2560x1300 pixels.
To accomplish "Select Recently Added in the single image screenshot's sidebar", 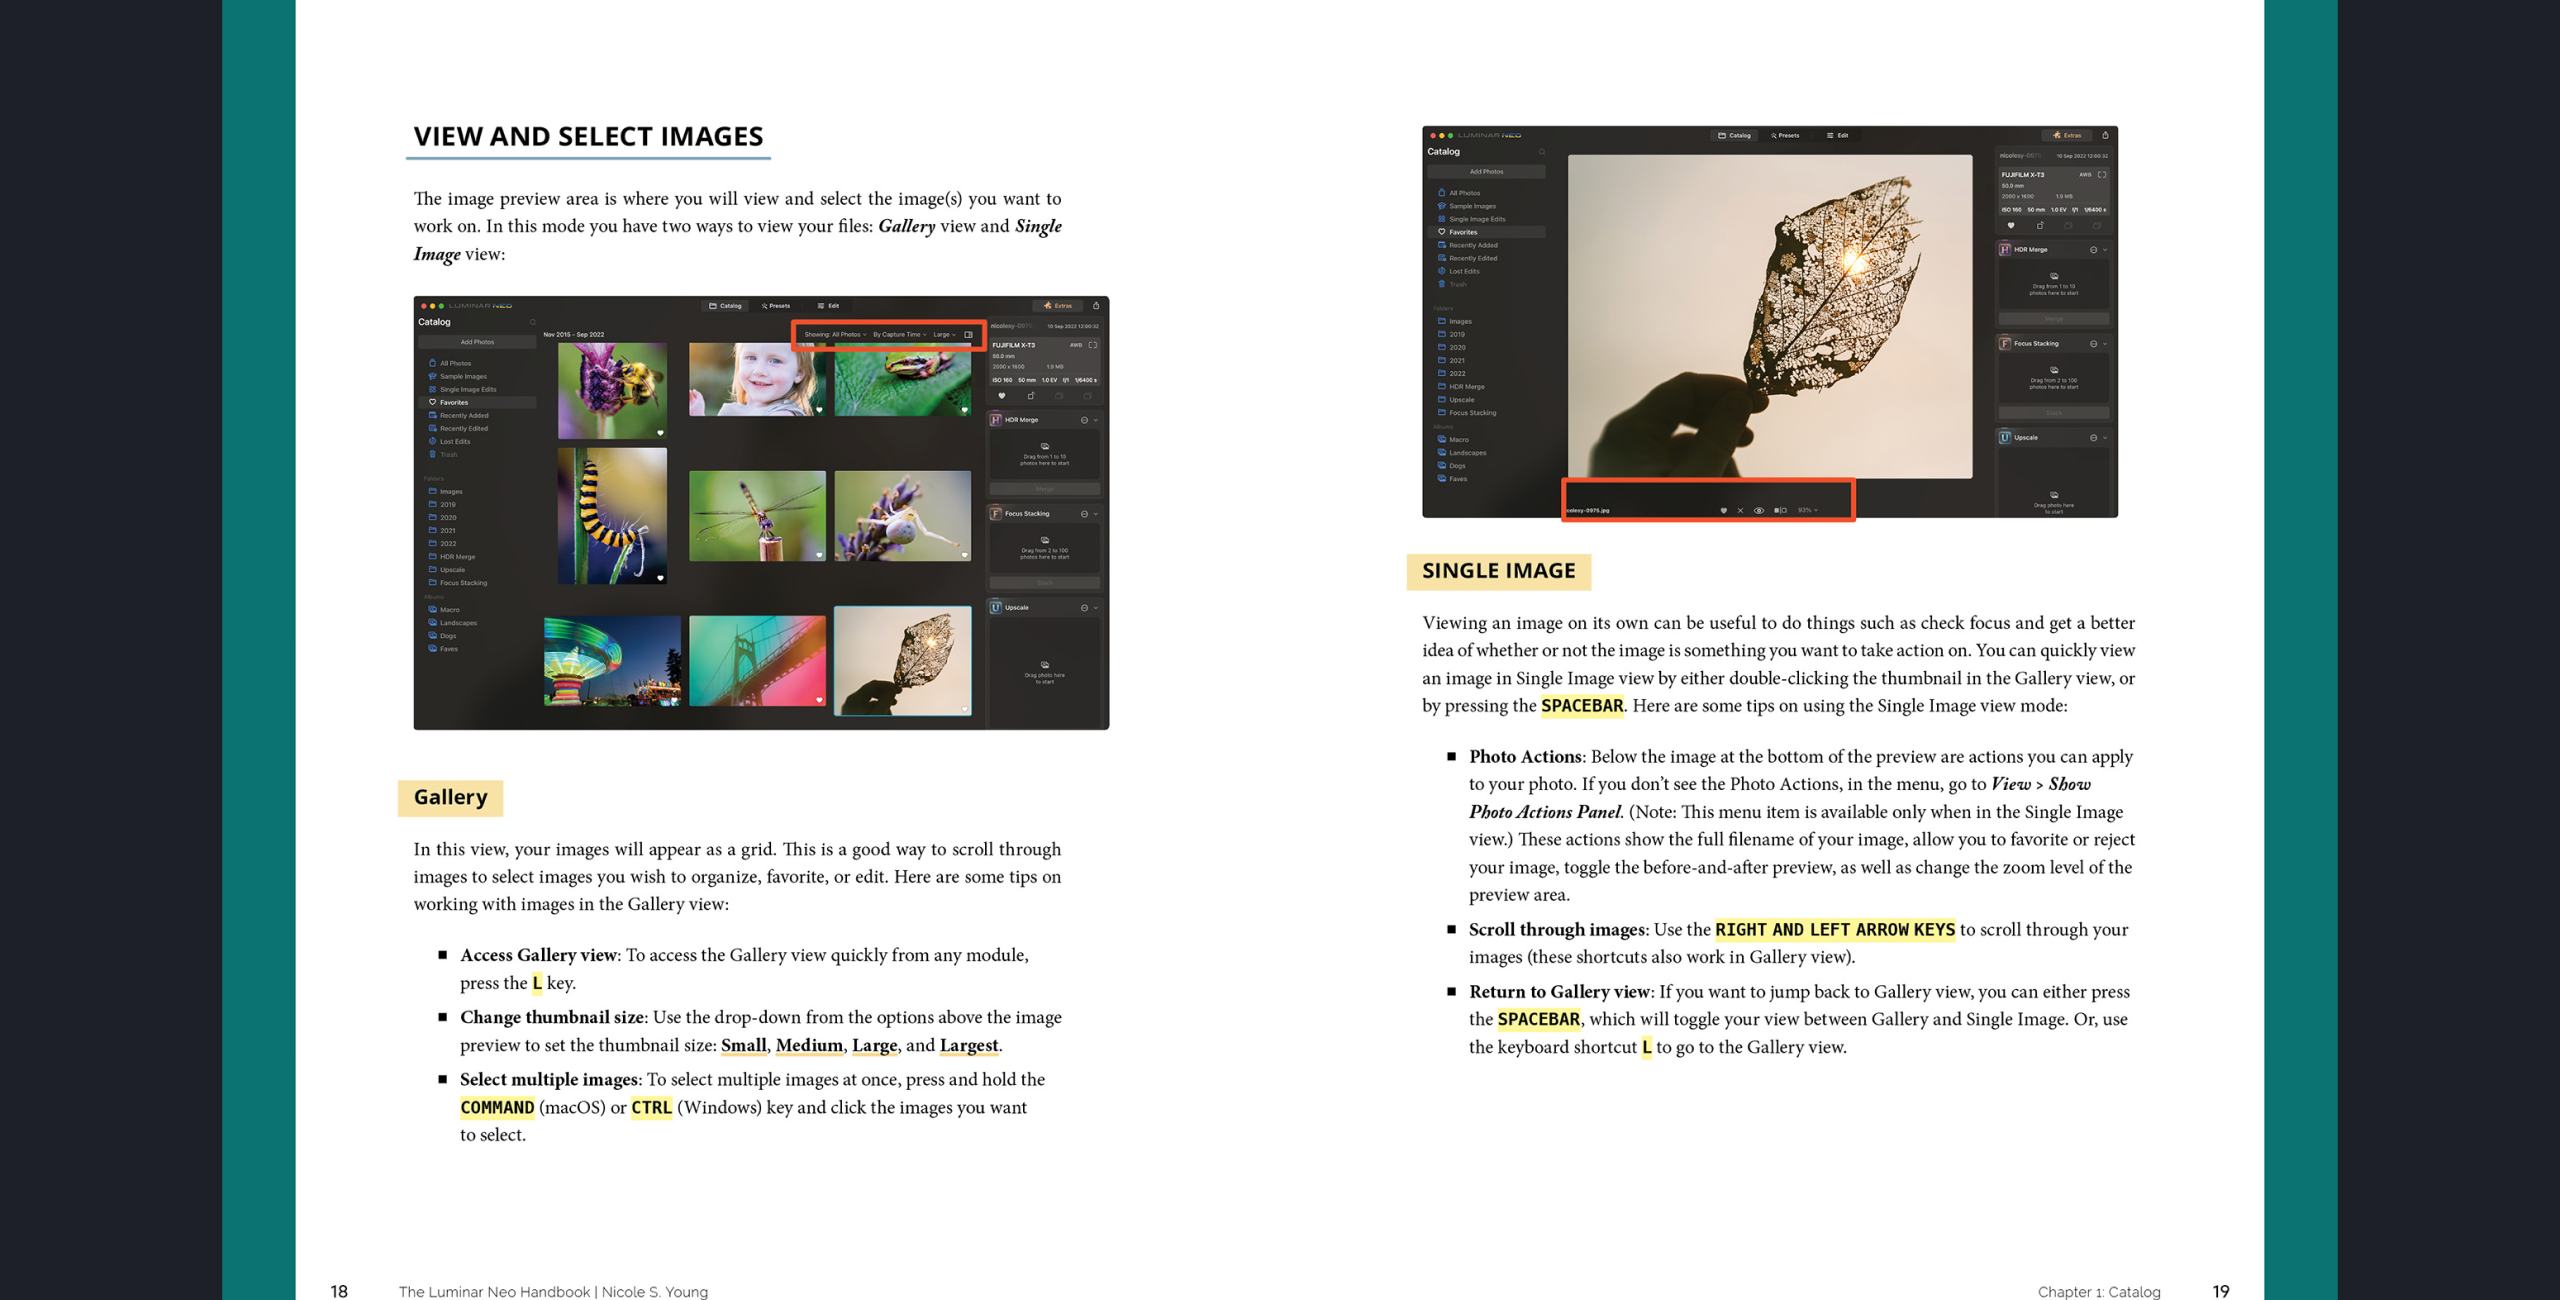I will click(1468, 245).
